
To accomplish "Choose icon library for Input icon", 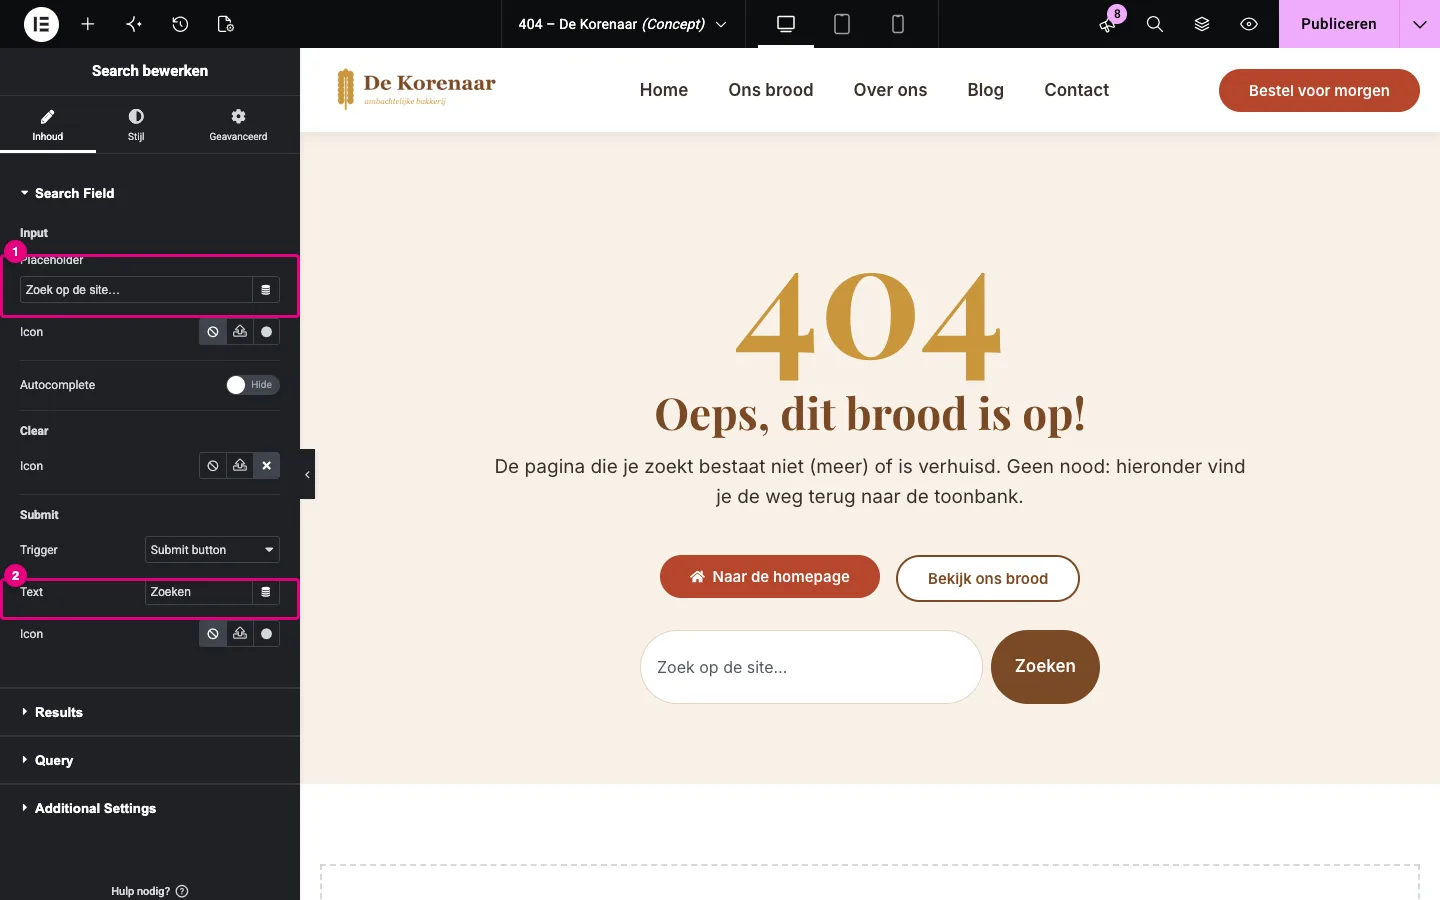I will [x=267, y=332].
